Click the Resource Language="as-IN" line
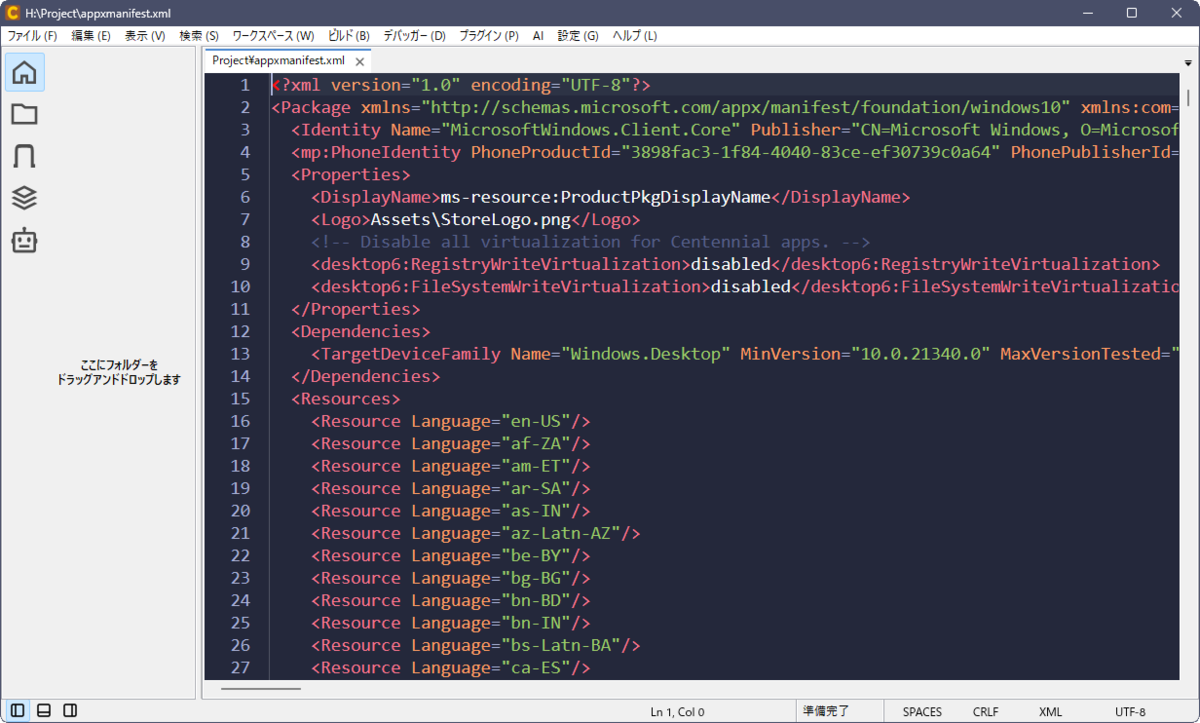The width and height of the screenshot is (1200, 723). tap(451, 511)
